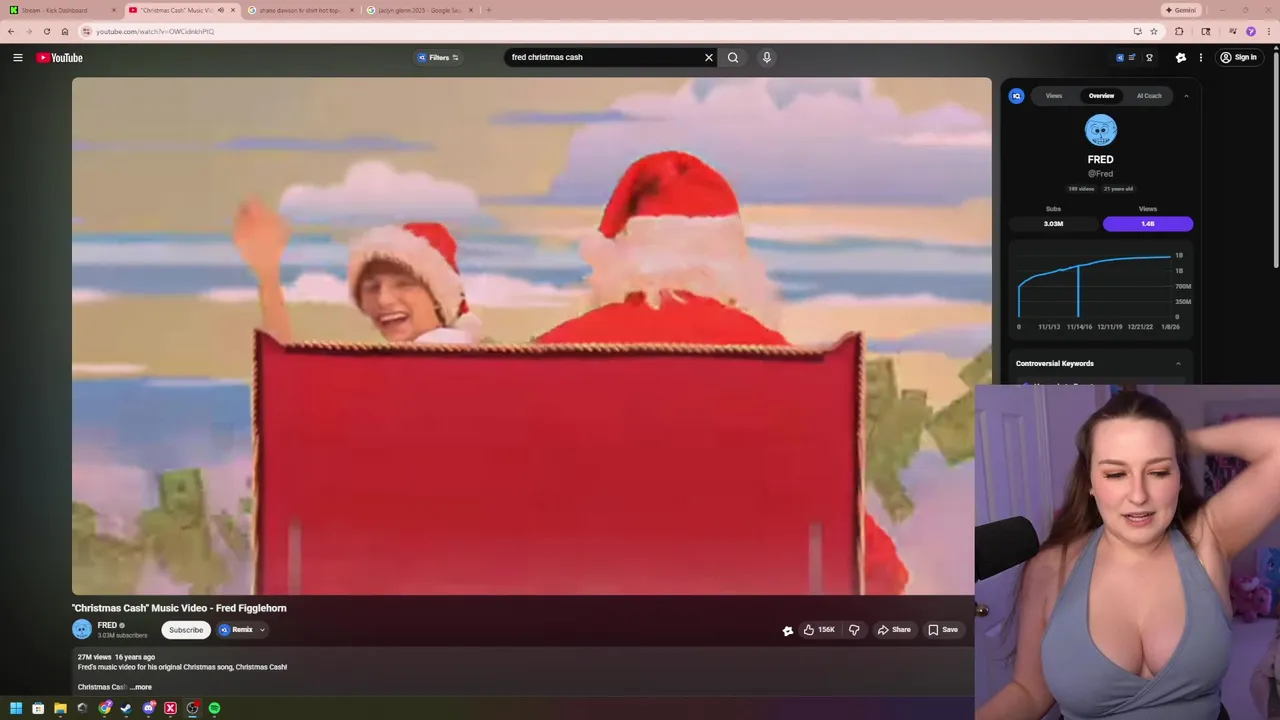Image resolution: width=1280 pixels, height=720 pixels.
Task: Open Spotify from taskbar
Action: [x=214, y=708]
